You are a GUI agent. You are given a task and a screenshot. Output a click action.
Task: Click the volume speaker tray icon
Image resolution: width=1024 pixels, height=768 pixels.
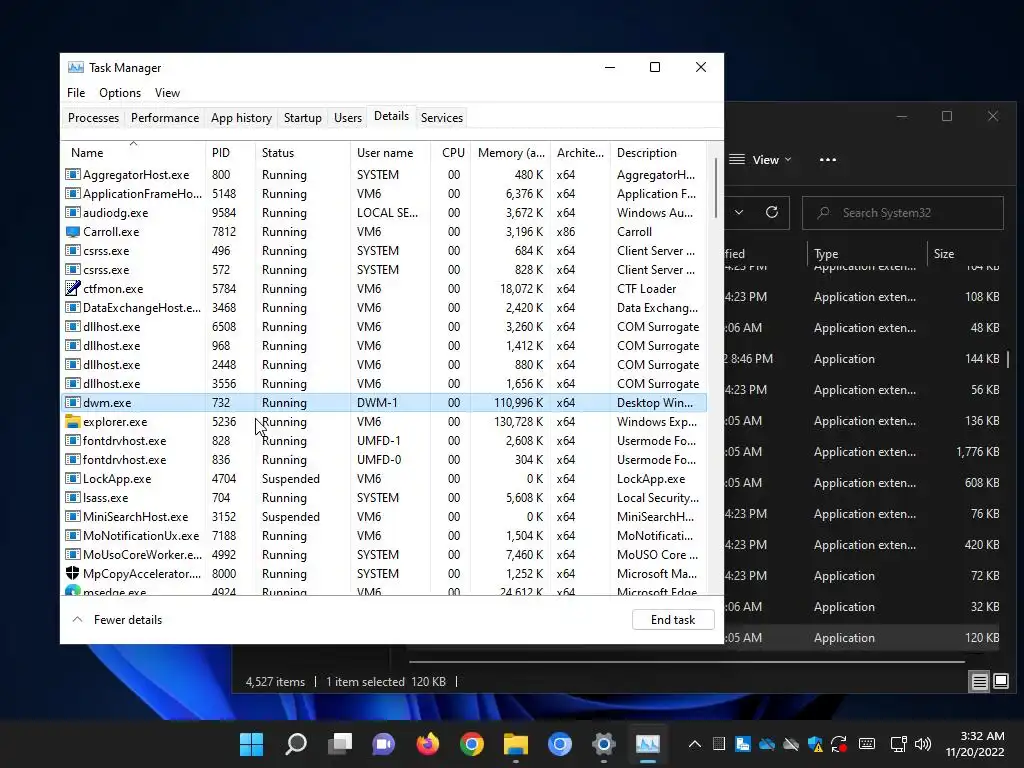[923, 744]
